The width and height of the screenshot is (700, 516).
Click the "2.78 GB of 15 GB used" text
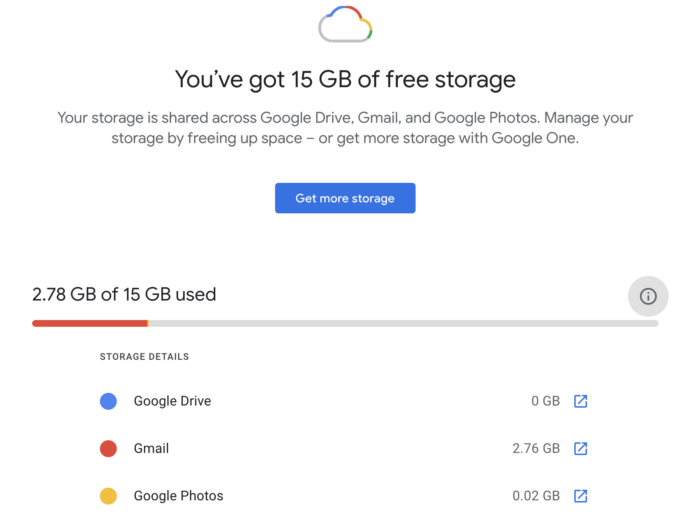pyautogui.click(x=124, y=294)
